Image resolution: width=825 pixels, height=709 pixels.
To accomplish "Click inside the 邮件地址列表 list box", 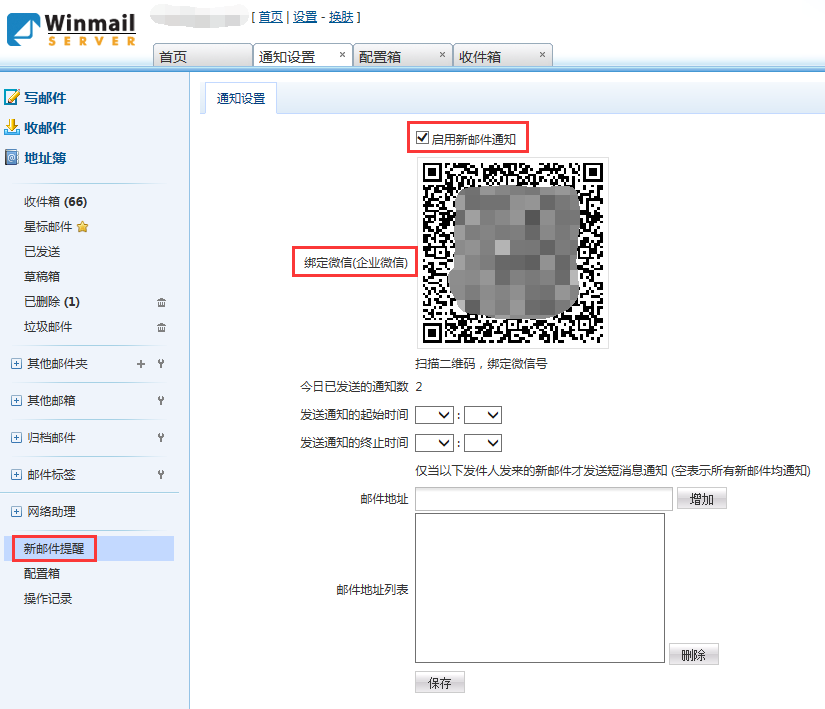I will tap(540, 588).
